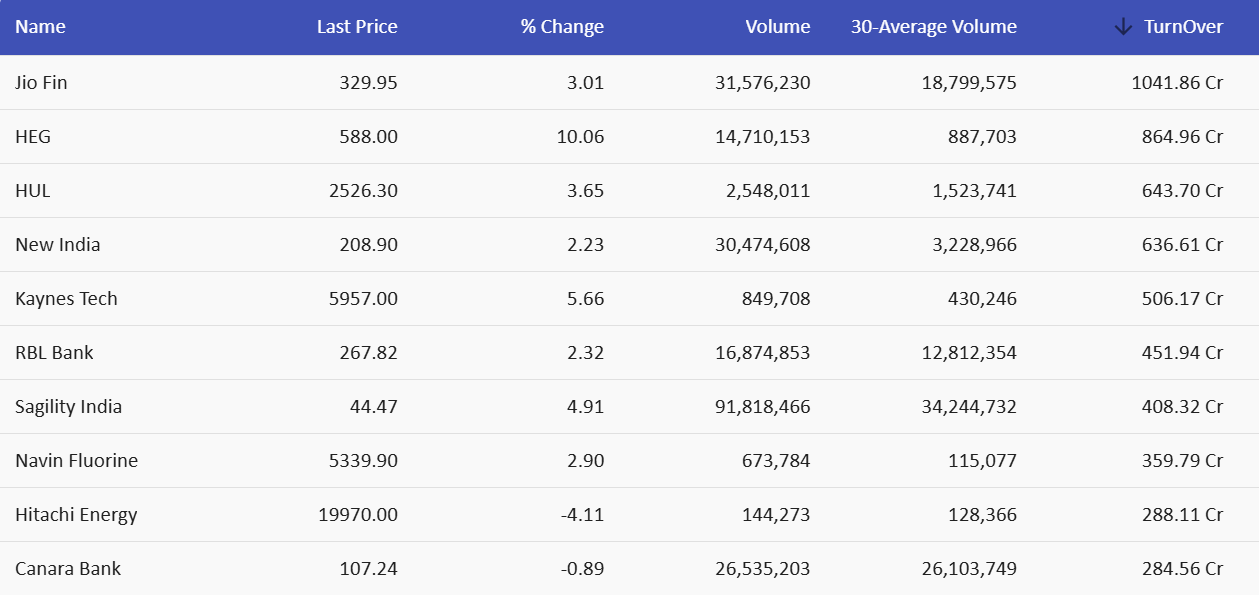Open Kaynes Tech stock entry
1259x595 pixels.
(66, 298)
